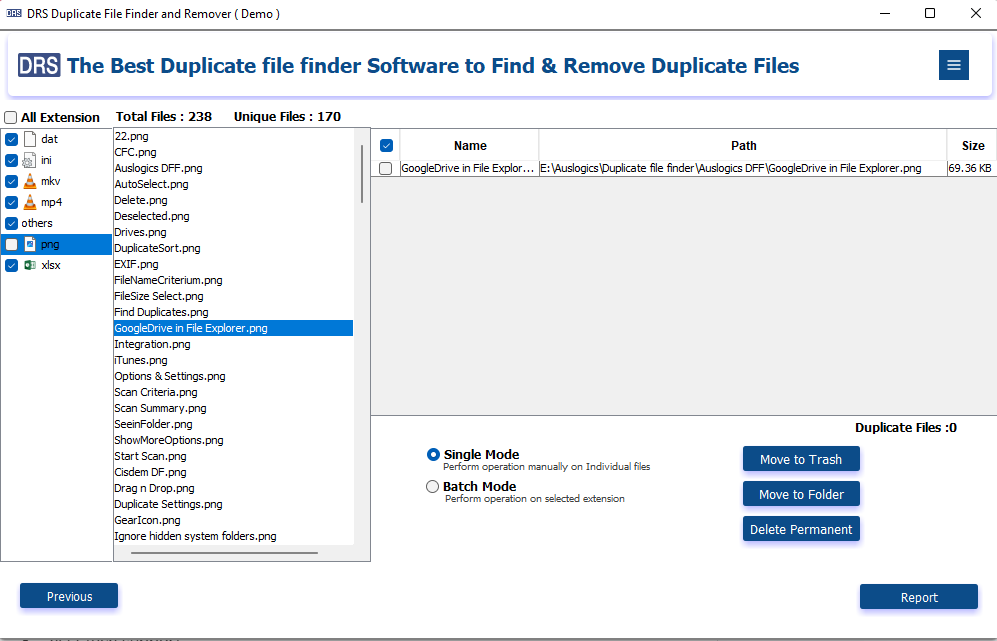
Task: Open the Report button
Action: pos(918,597)
